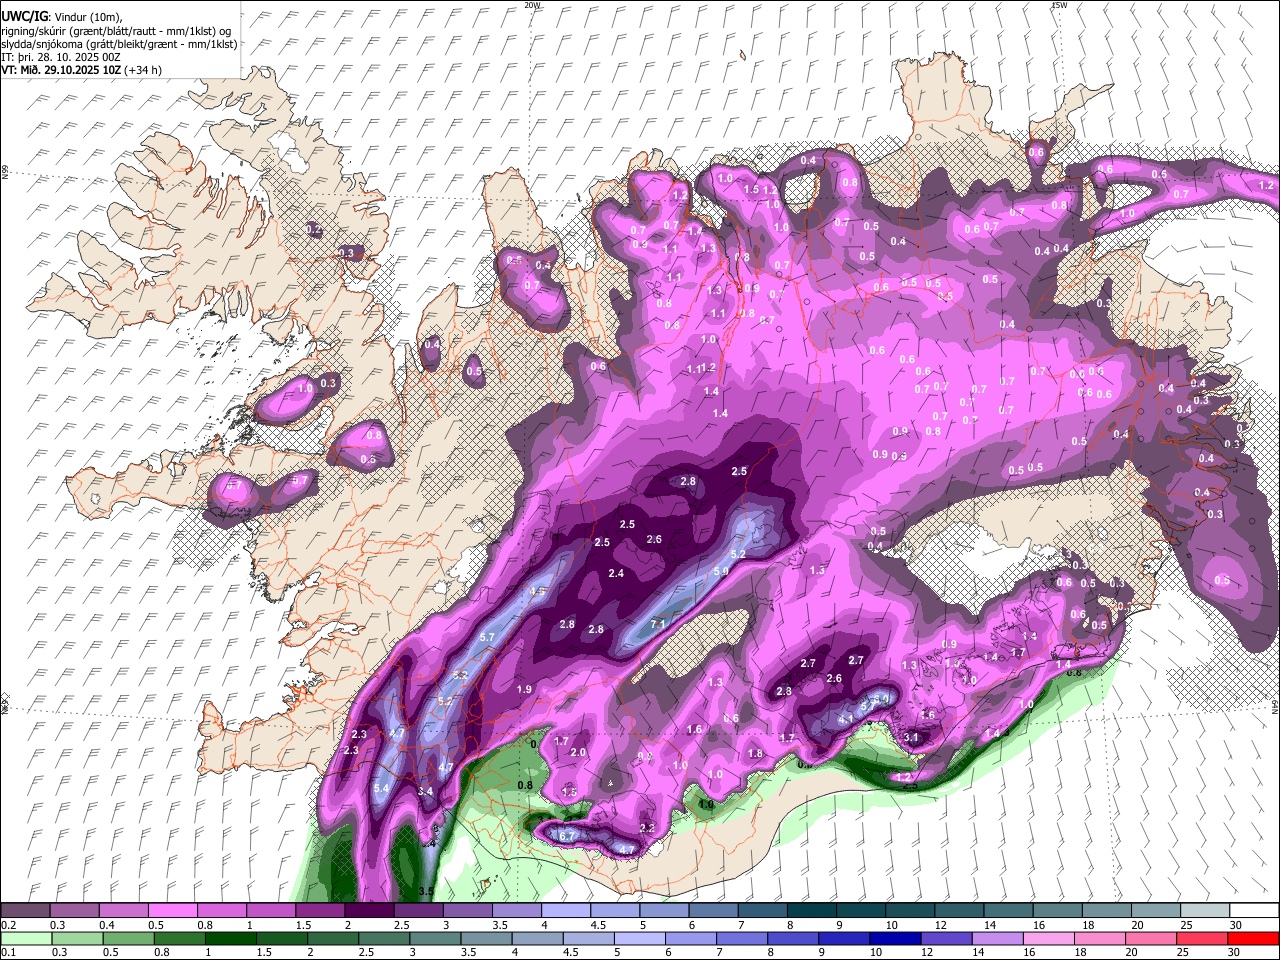Select lower legend swatch between 20 and 25
1280x960 pixels.
coord(1152,938)
